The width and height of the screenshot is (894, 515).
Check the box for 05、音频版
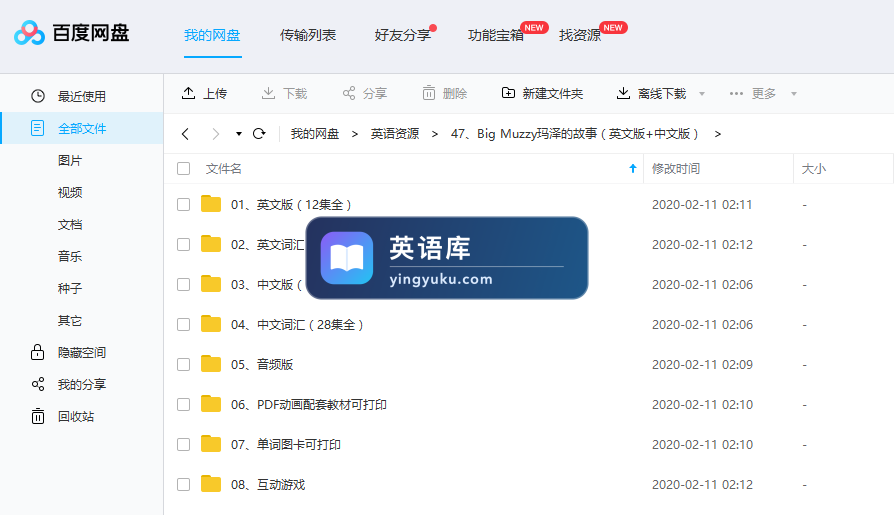(184, 364)
